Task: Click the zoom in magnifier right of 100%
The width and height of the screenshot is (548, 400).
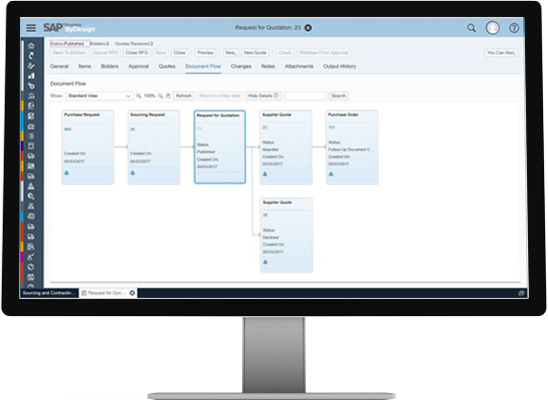Action: click(160, 96)
